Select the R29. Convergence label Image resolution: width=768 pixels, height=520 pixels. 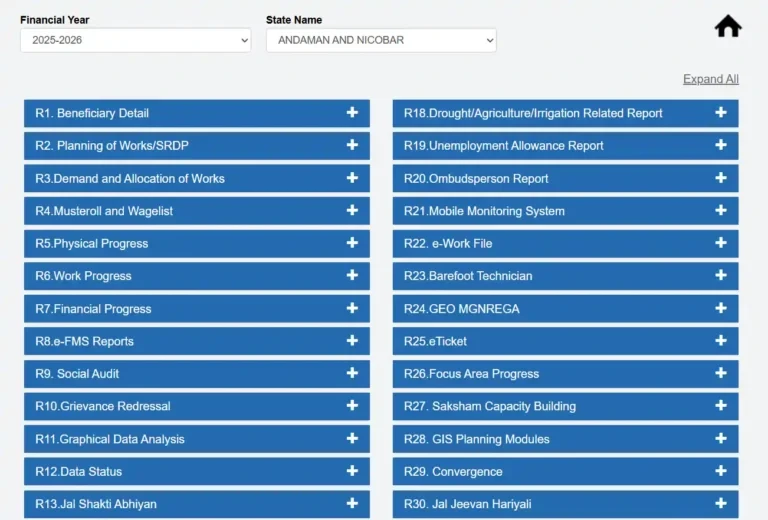click(x=453, y=472)
